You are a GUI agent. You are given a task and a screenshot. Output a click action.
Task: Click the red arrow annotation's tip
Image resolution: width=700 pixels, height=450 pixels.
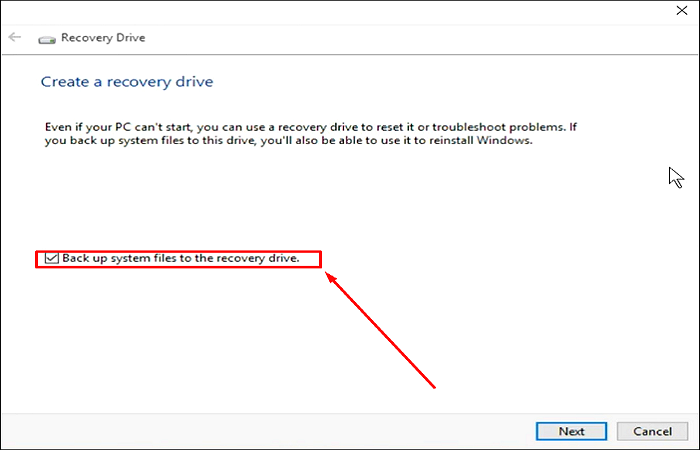(x=331, y=275)
